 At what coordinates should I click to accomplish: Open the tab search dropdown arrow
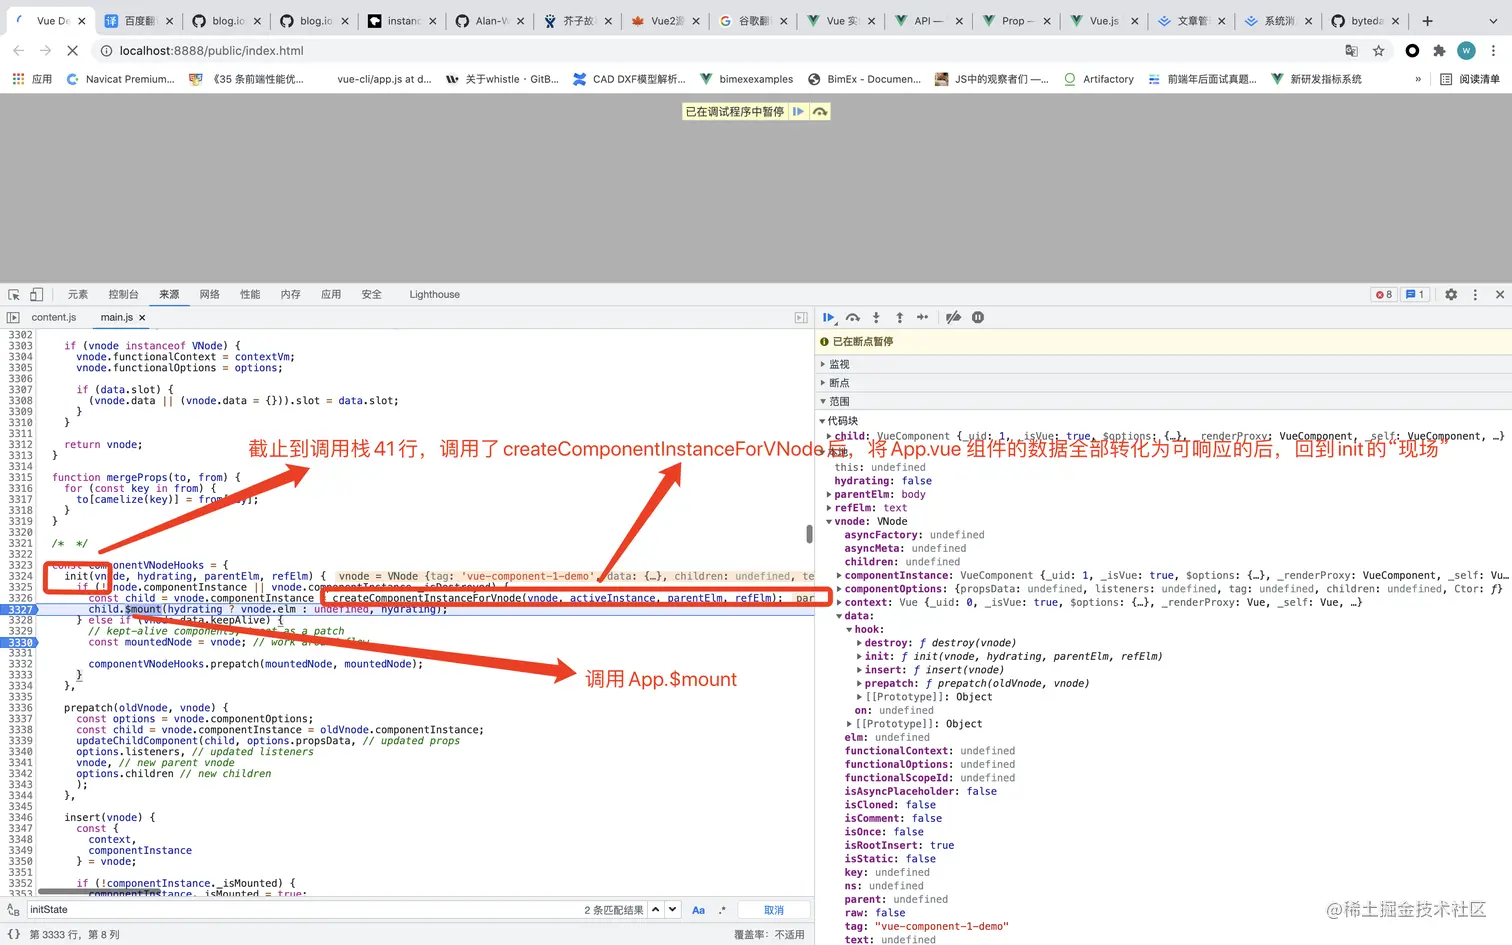point(1493,21)
